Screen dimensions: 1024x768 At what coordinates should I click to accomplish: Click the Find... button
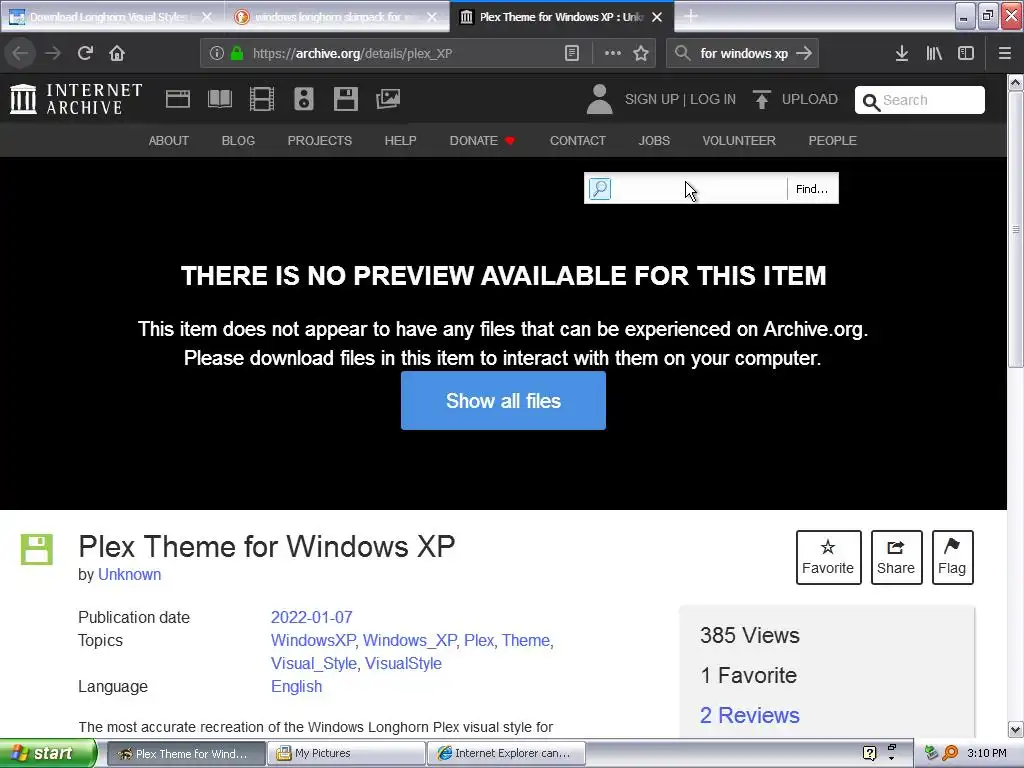[812, 189]
